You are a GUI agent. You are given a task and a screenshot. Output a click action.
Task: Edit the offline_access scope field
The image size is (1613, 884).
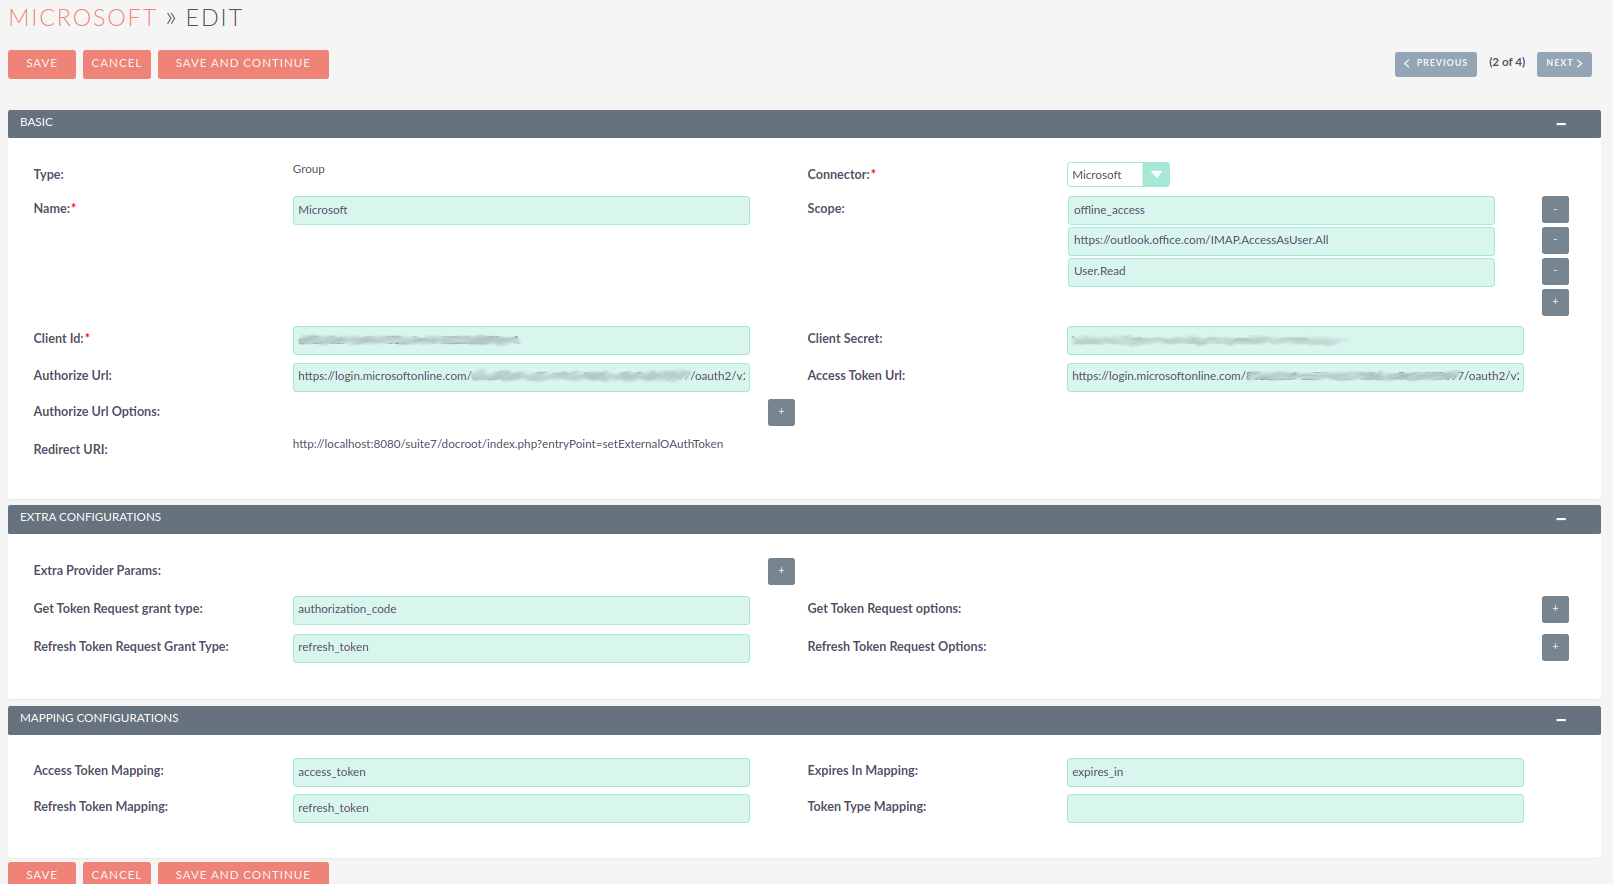1281,210
